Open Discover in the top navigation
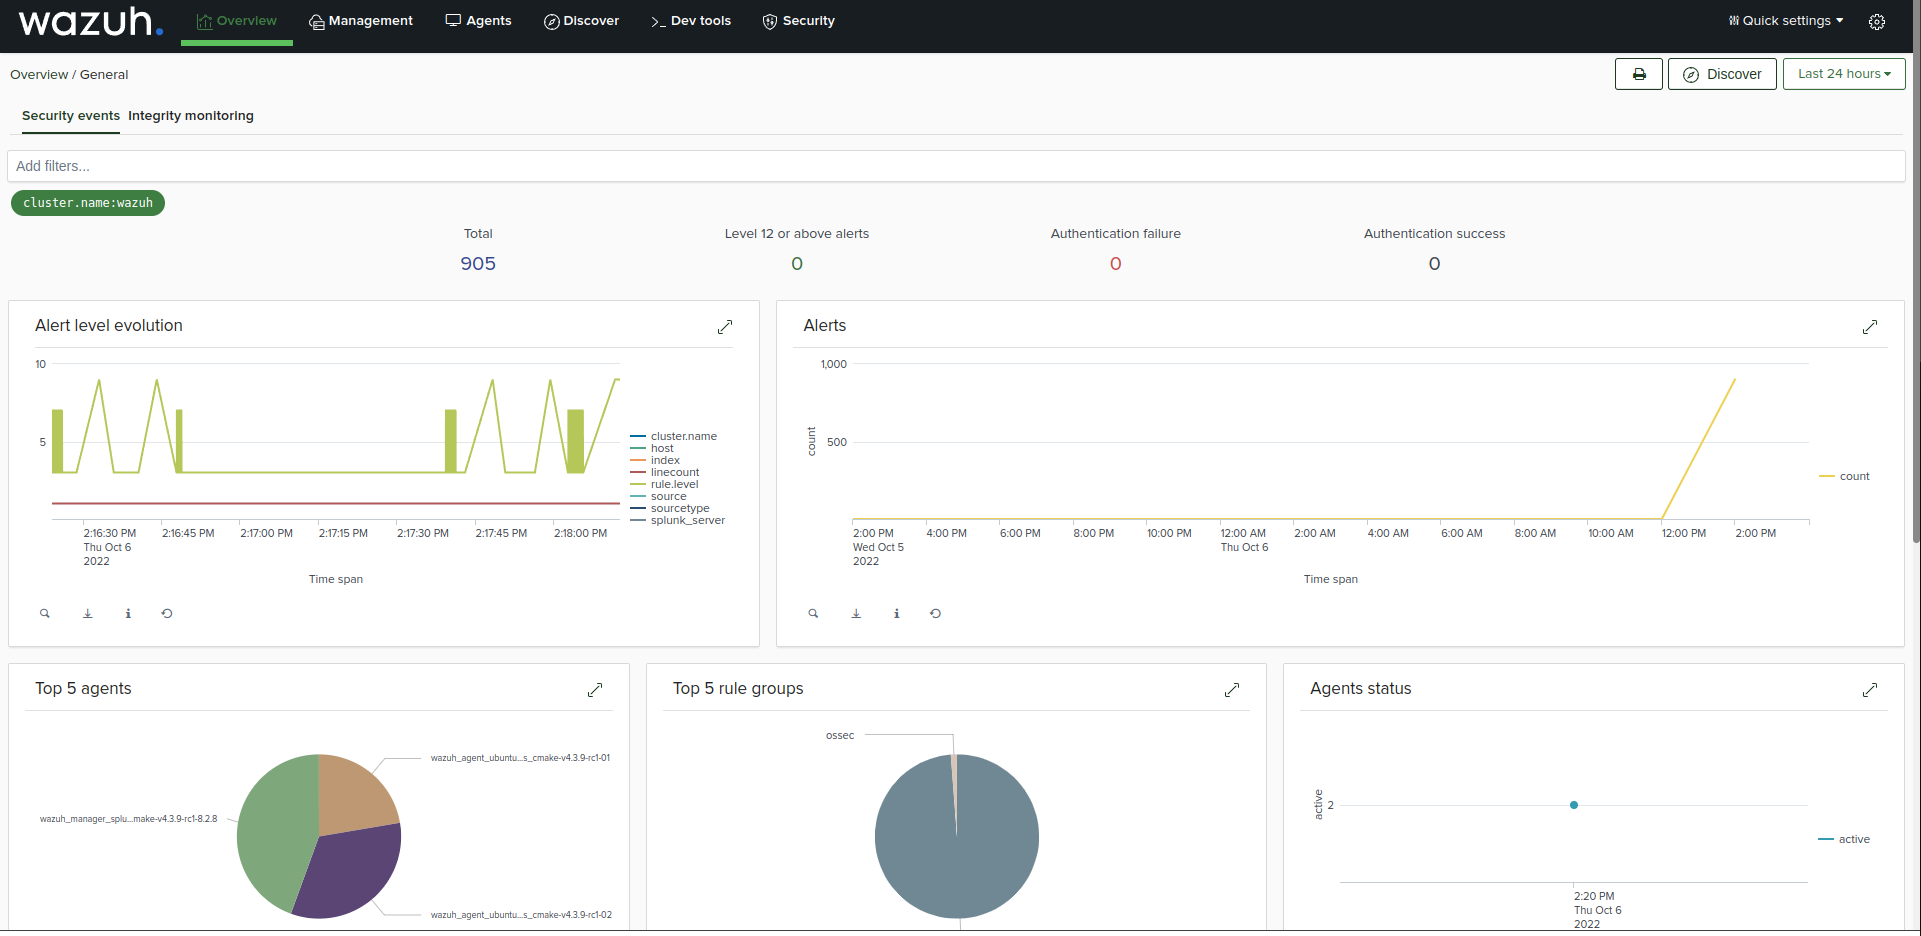 tap(581, 21)
